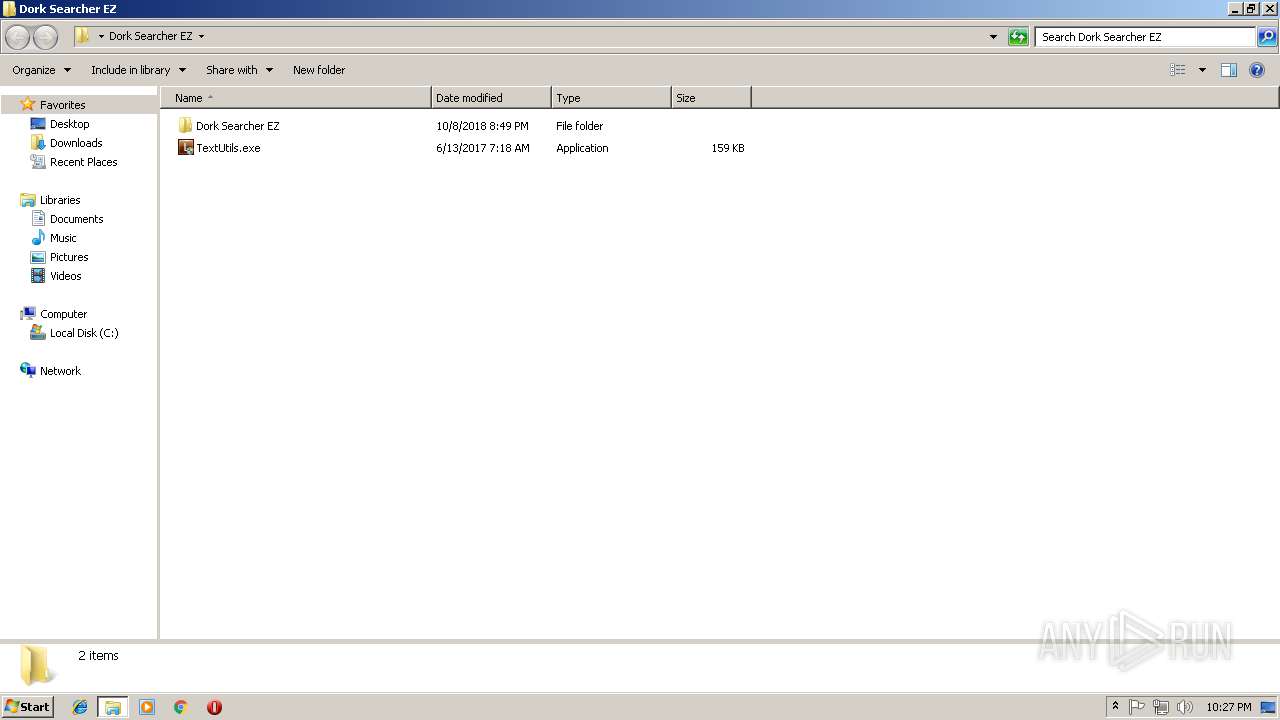Launch Windows Media Player from taskbar
Screen dimensions: 1280x720
coord(147,707)
